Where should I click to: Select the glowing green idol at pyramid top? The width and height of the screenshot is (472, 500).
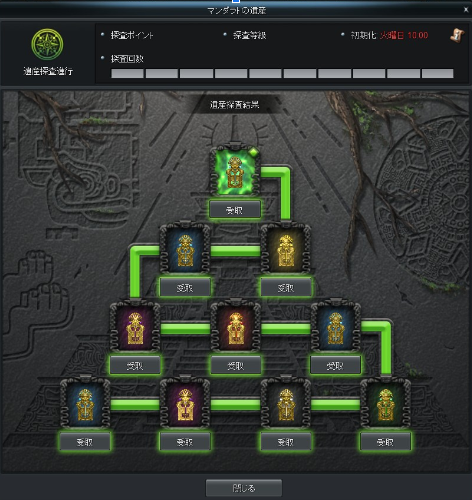(235, 171)
